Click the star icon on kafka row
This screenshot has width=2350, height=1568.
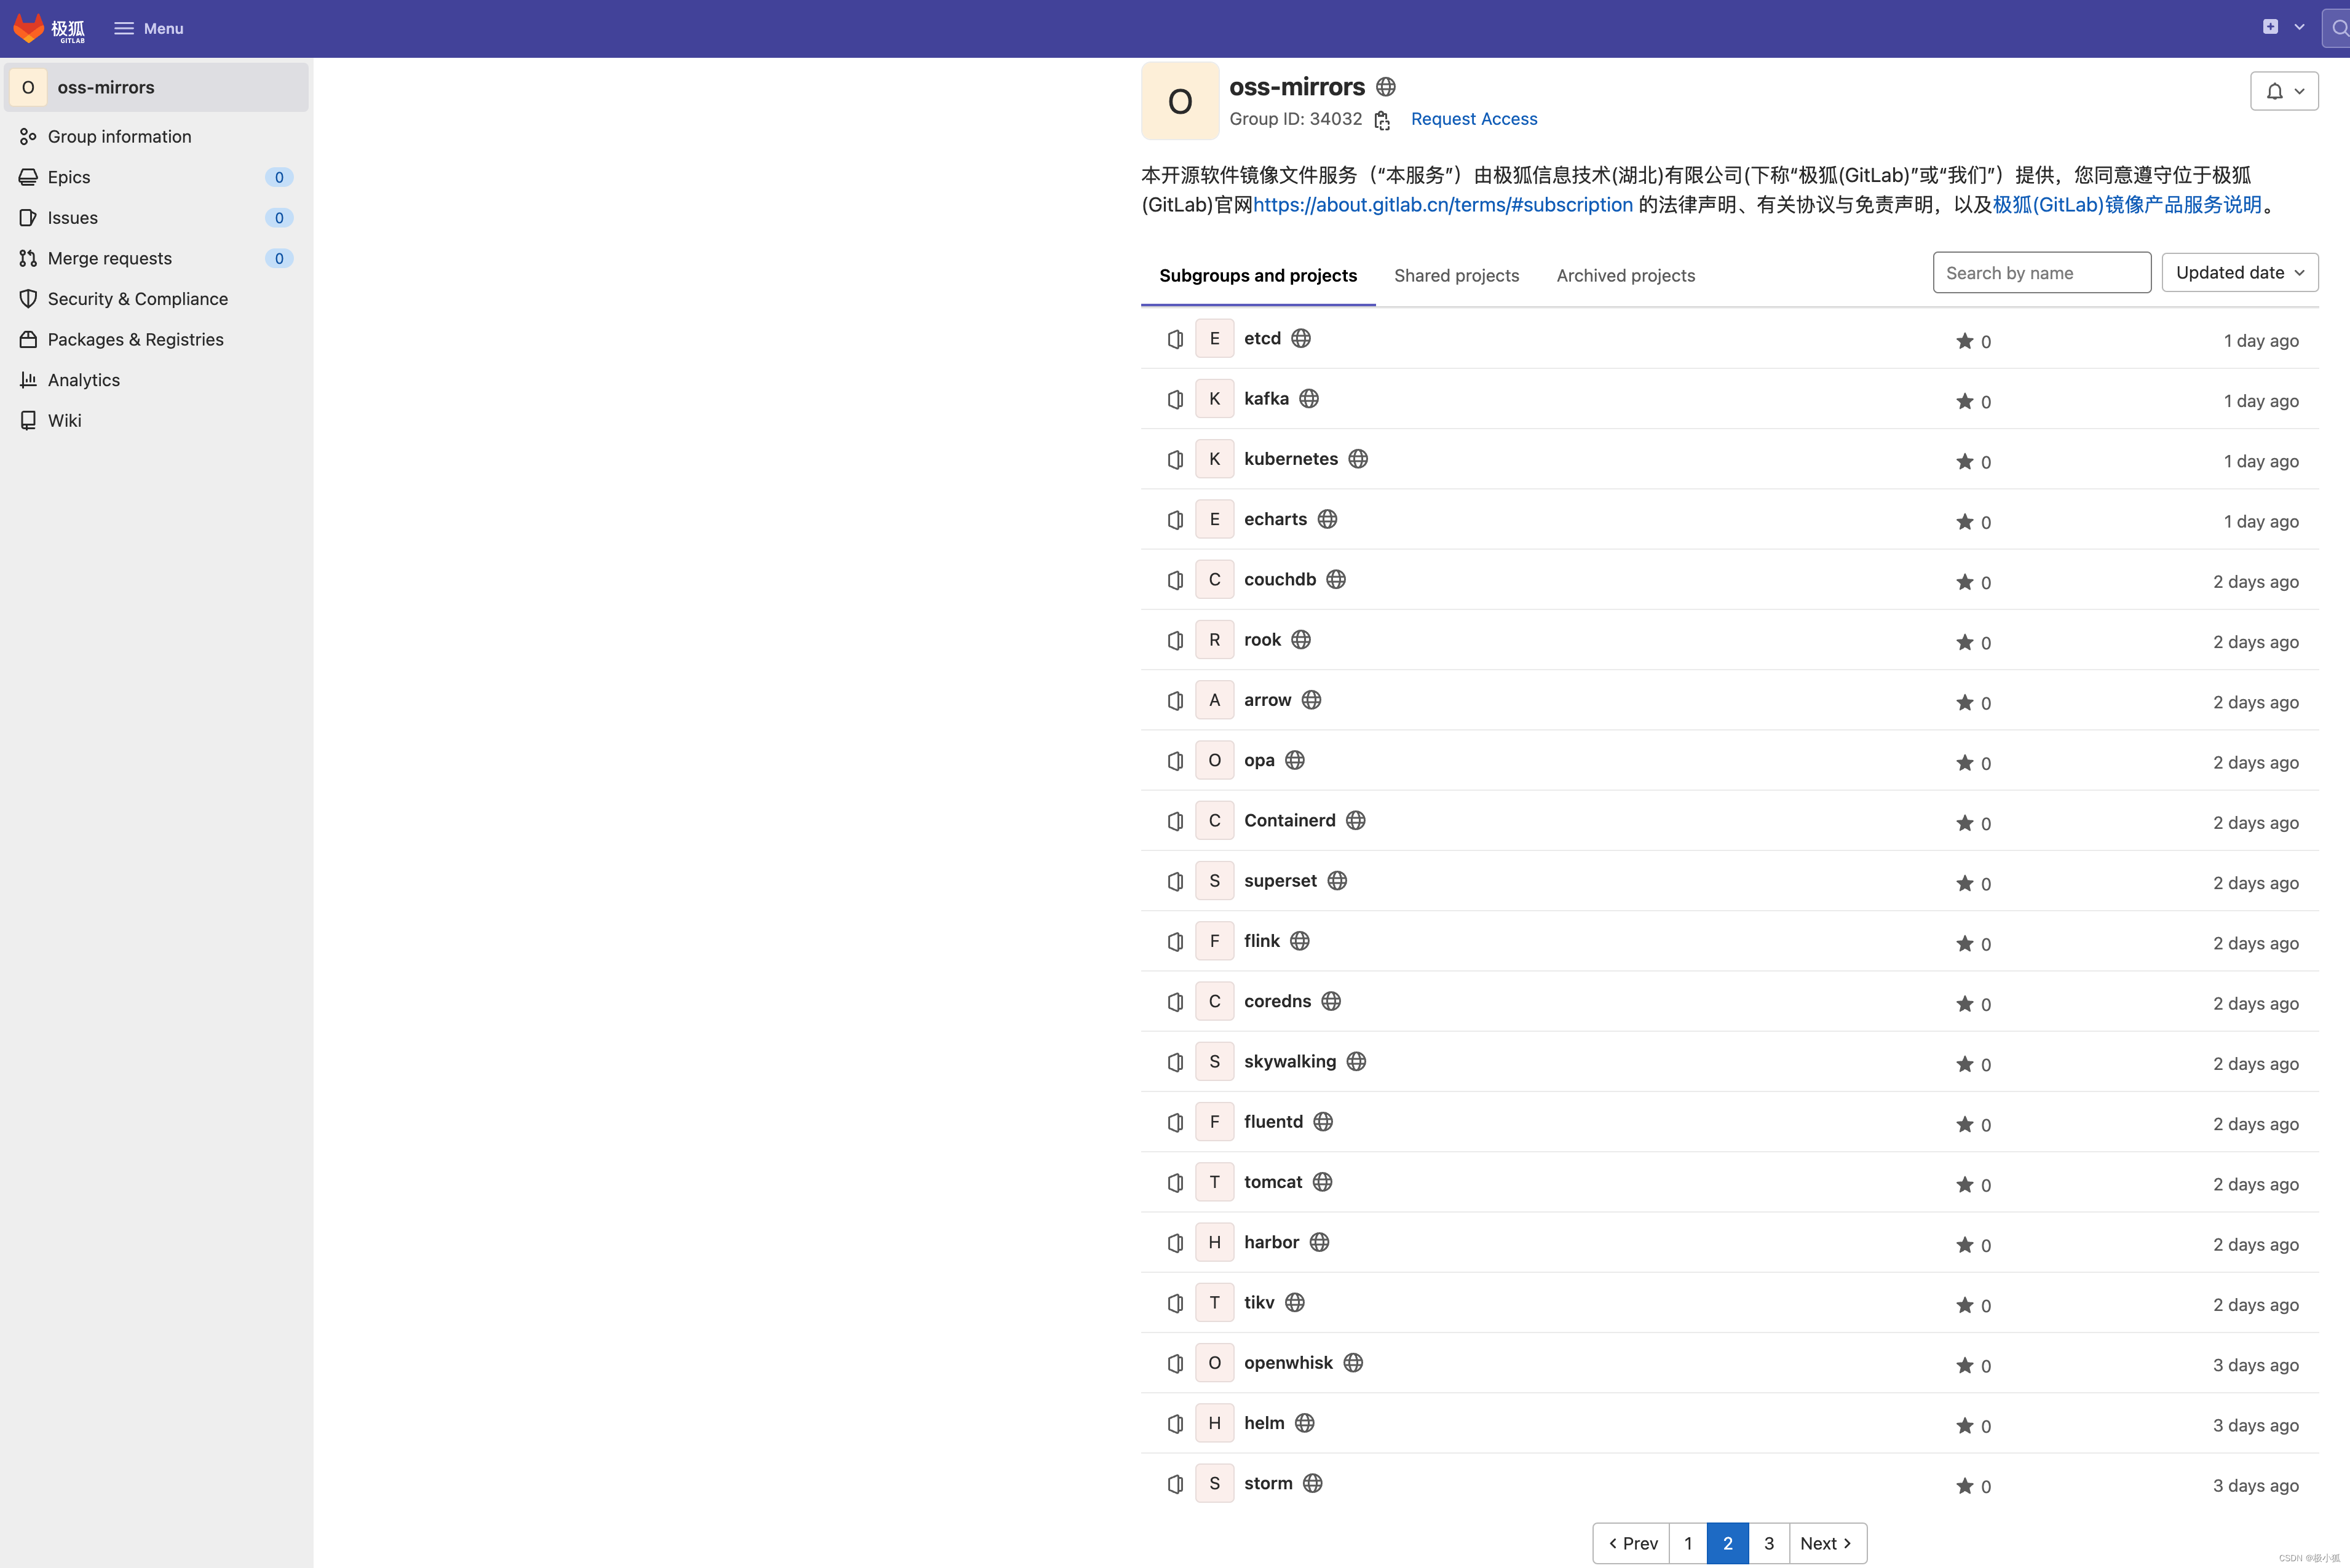pos(1964,401)
